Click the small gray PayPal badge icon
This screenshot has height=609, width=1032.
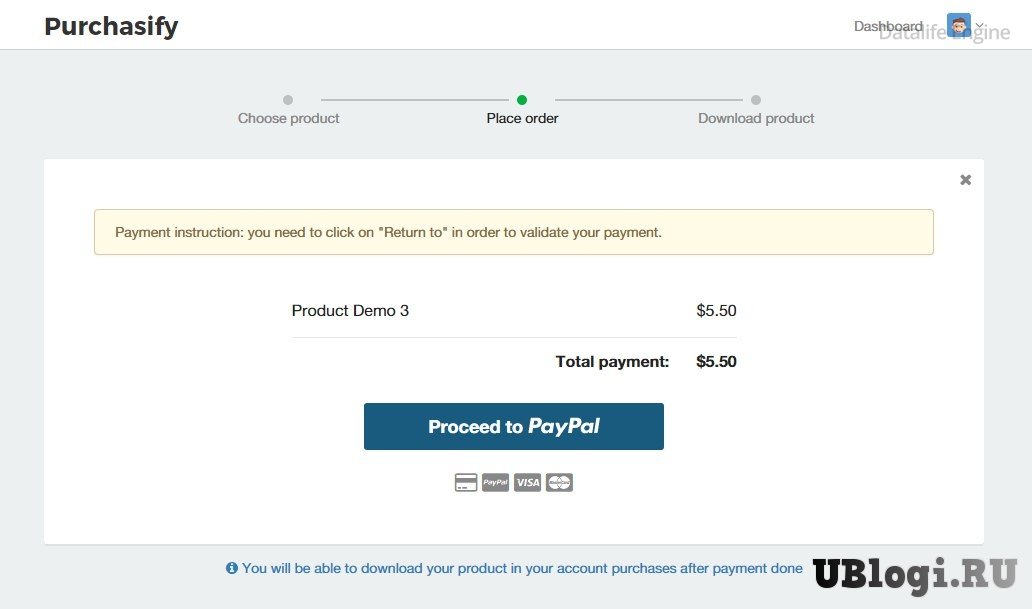[496, 483]
